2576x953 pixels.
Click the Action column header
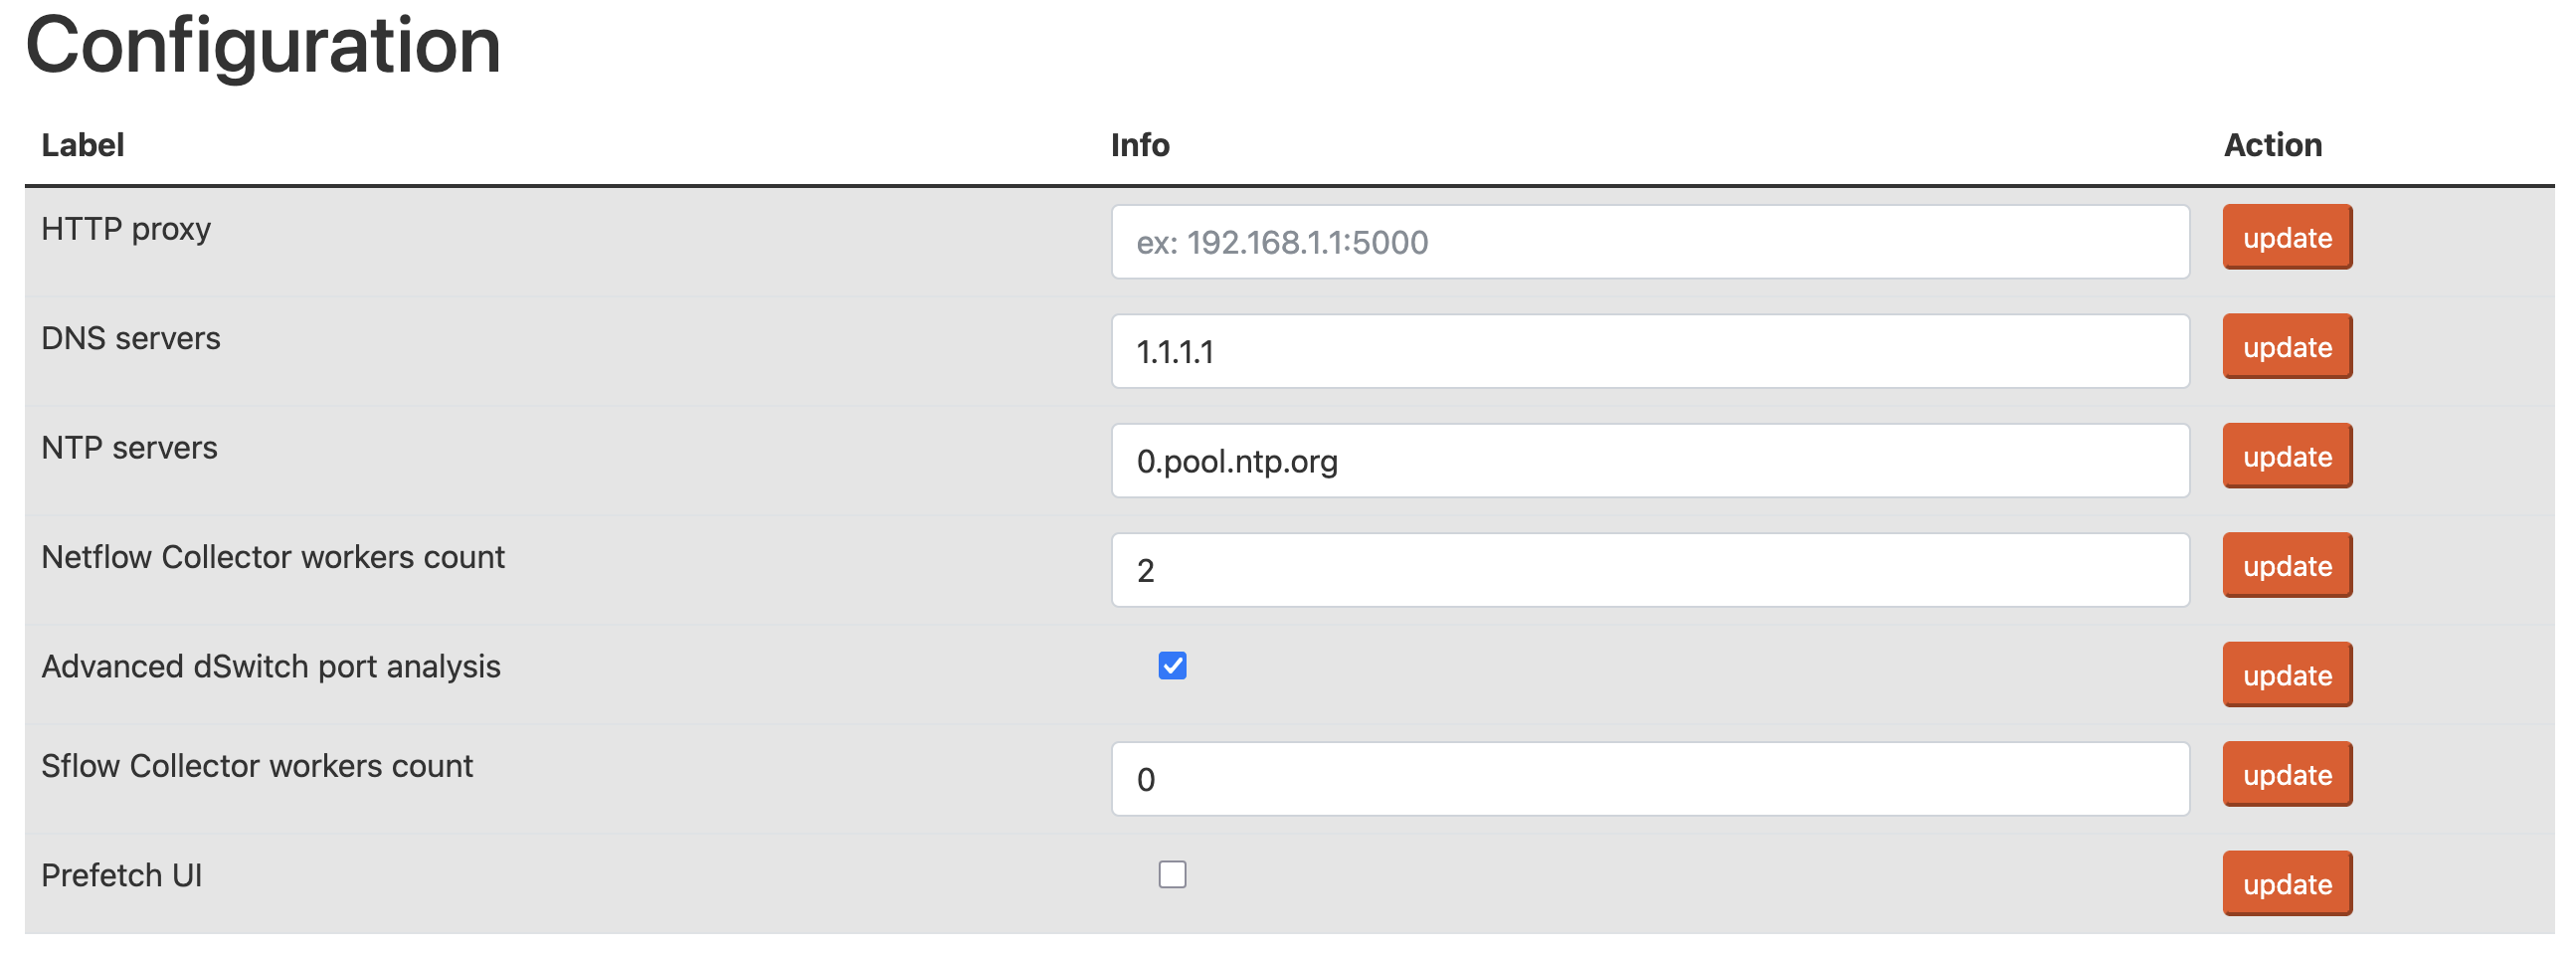pyautogui.click(x=2272, y=145)
